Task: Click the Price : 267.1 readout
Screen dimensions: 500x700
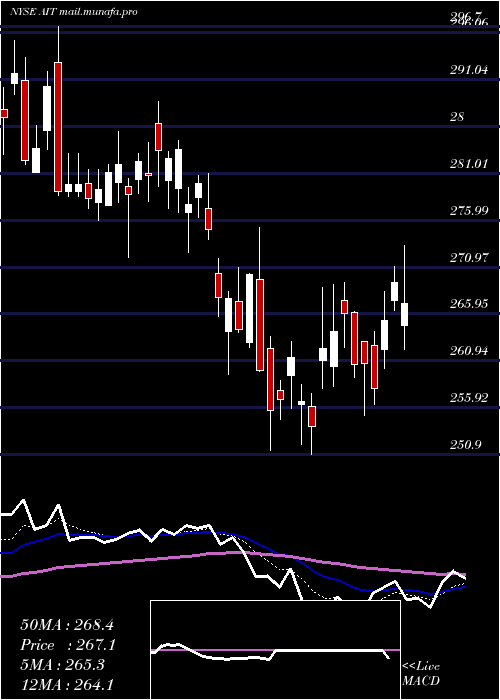Action: (68, 645)
